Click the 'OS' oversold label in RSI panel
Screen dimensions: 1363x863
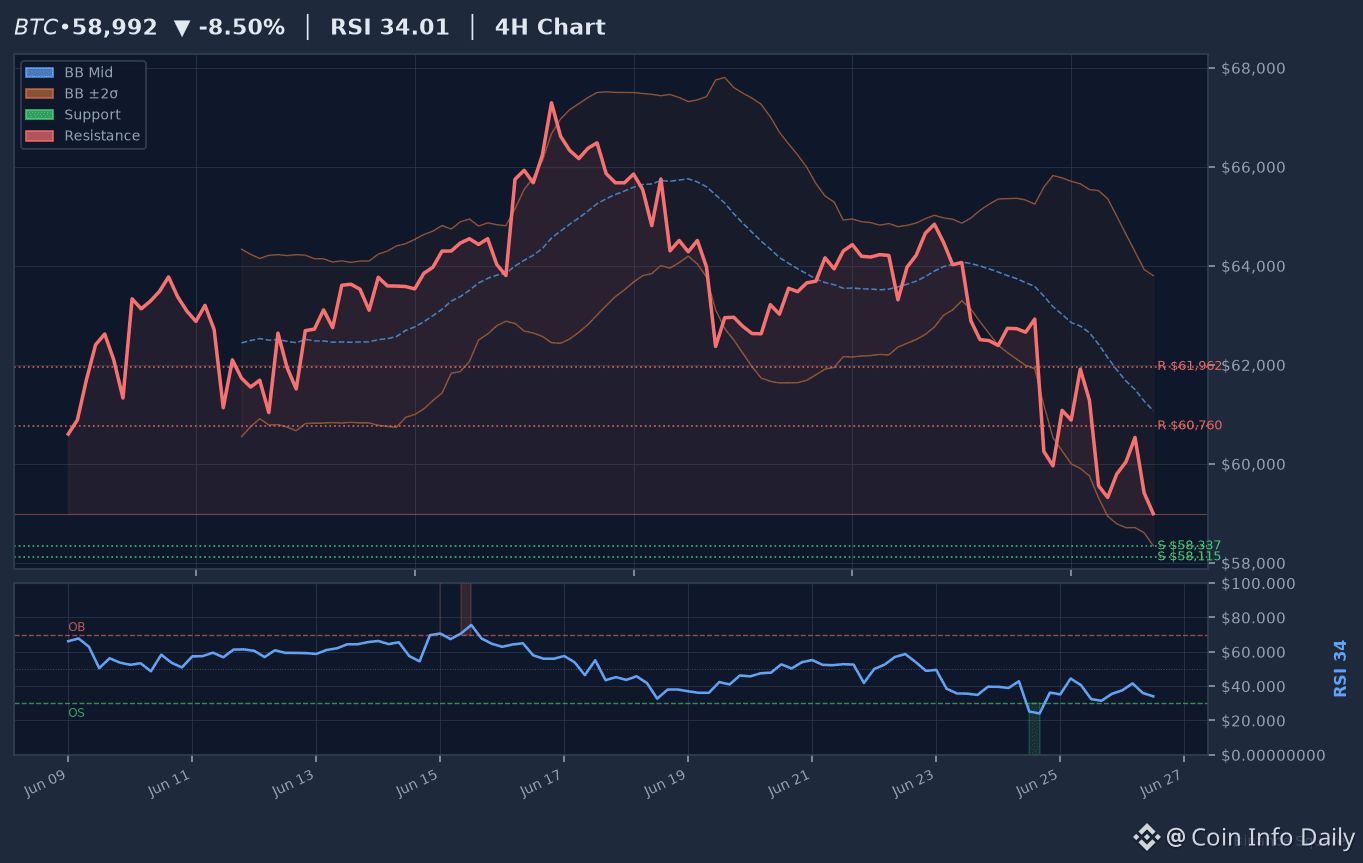76,713
